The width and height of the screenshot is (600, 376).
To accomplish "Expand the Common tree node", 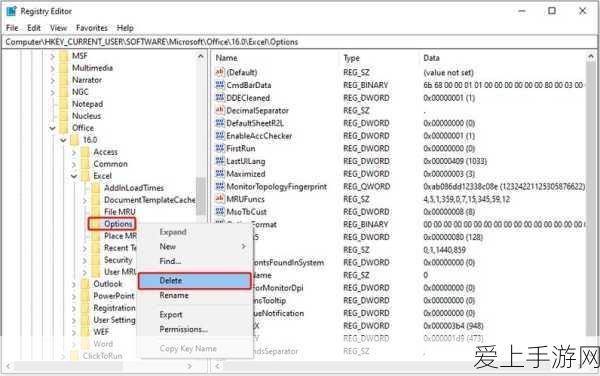I will [74, 164].
